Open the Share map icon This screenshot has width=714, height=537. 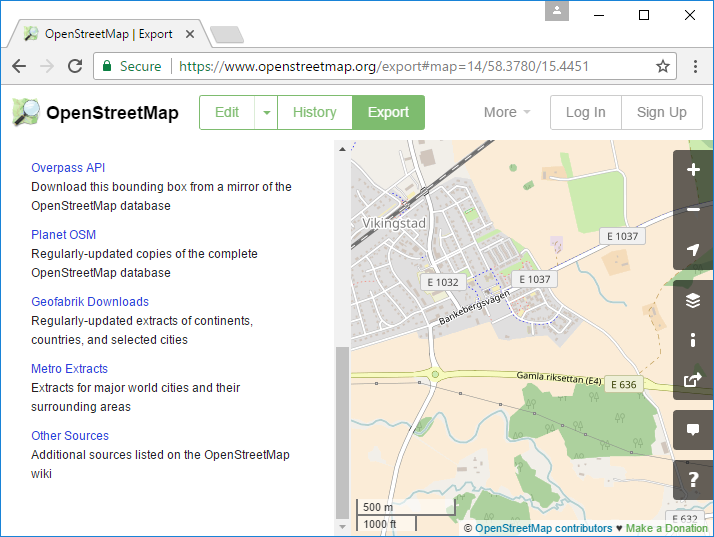693,380
